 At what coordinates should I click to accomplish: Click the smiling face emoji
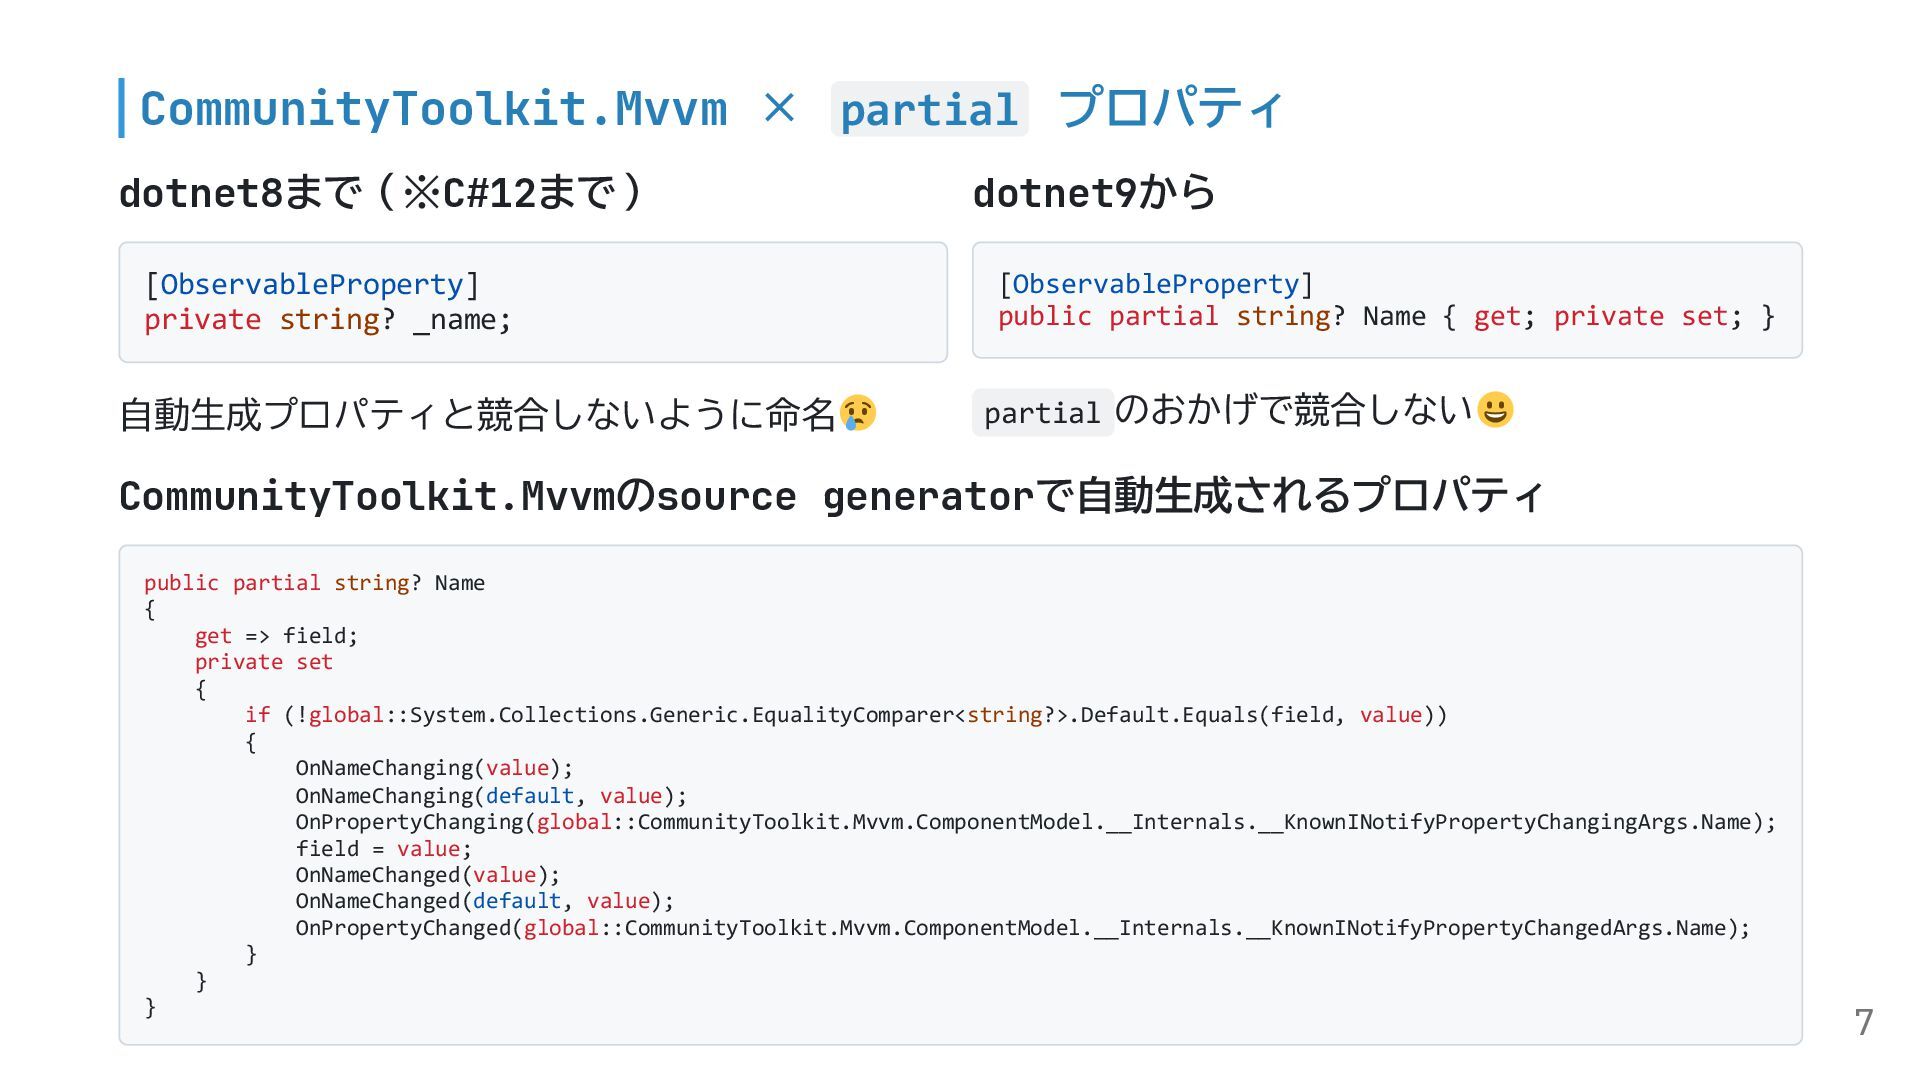[x=1495, y=409]
